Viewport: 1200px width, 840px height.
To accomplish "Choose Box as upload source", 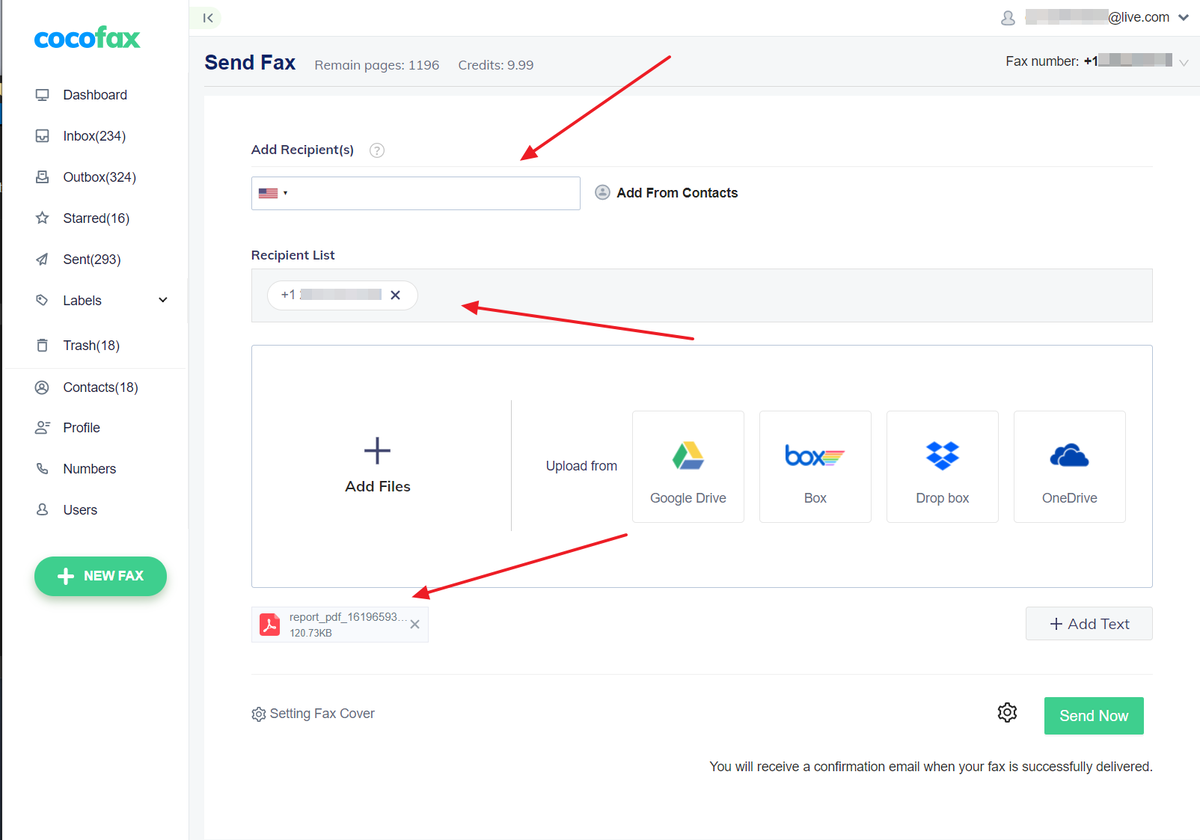I will [815, 466].
